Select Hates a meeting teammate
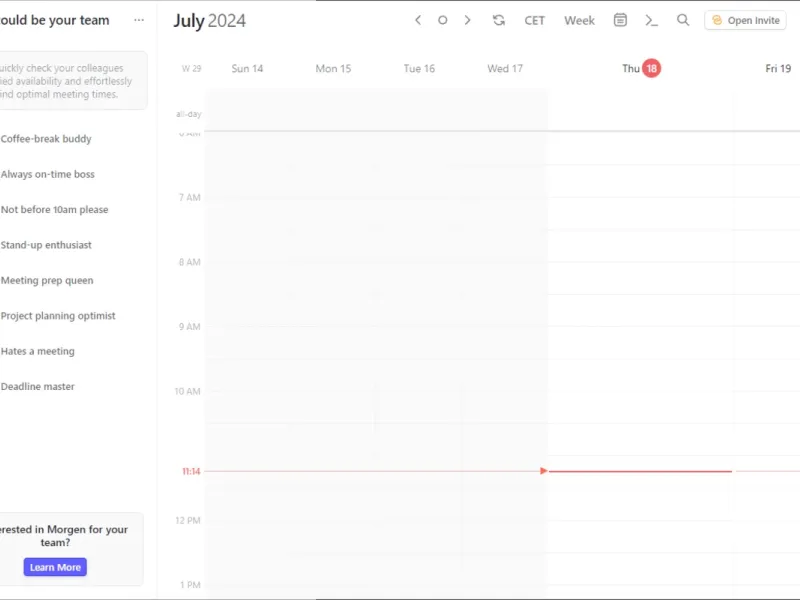The image size is (800, 600). 37,351
